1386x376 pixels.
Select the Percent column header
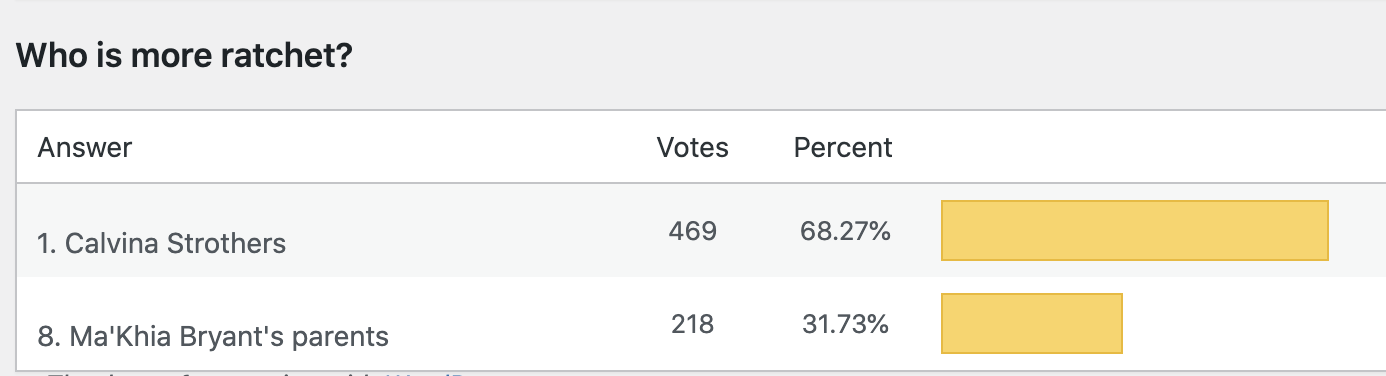[843, 148]
